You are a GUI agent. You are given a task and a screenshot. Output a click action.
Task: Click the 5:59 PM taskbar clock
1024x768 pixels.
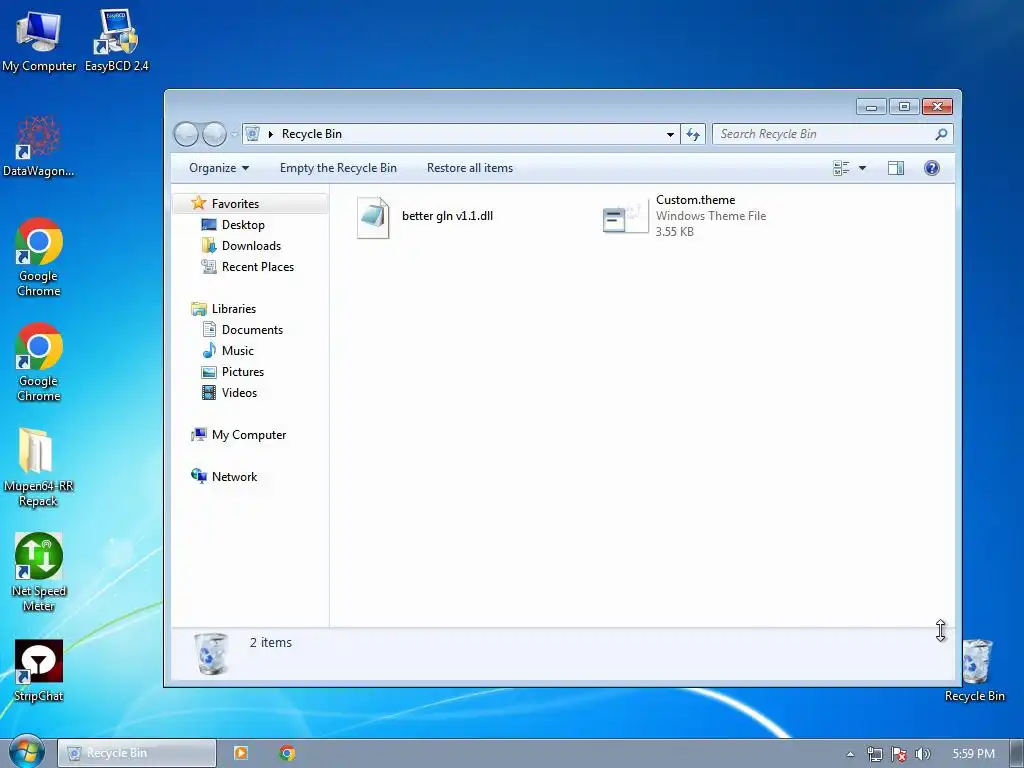coord(973,754)
